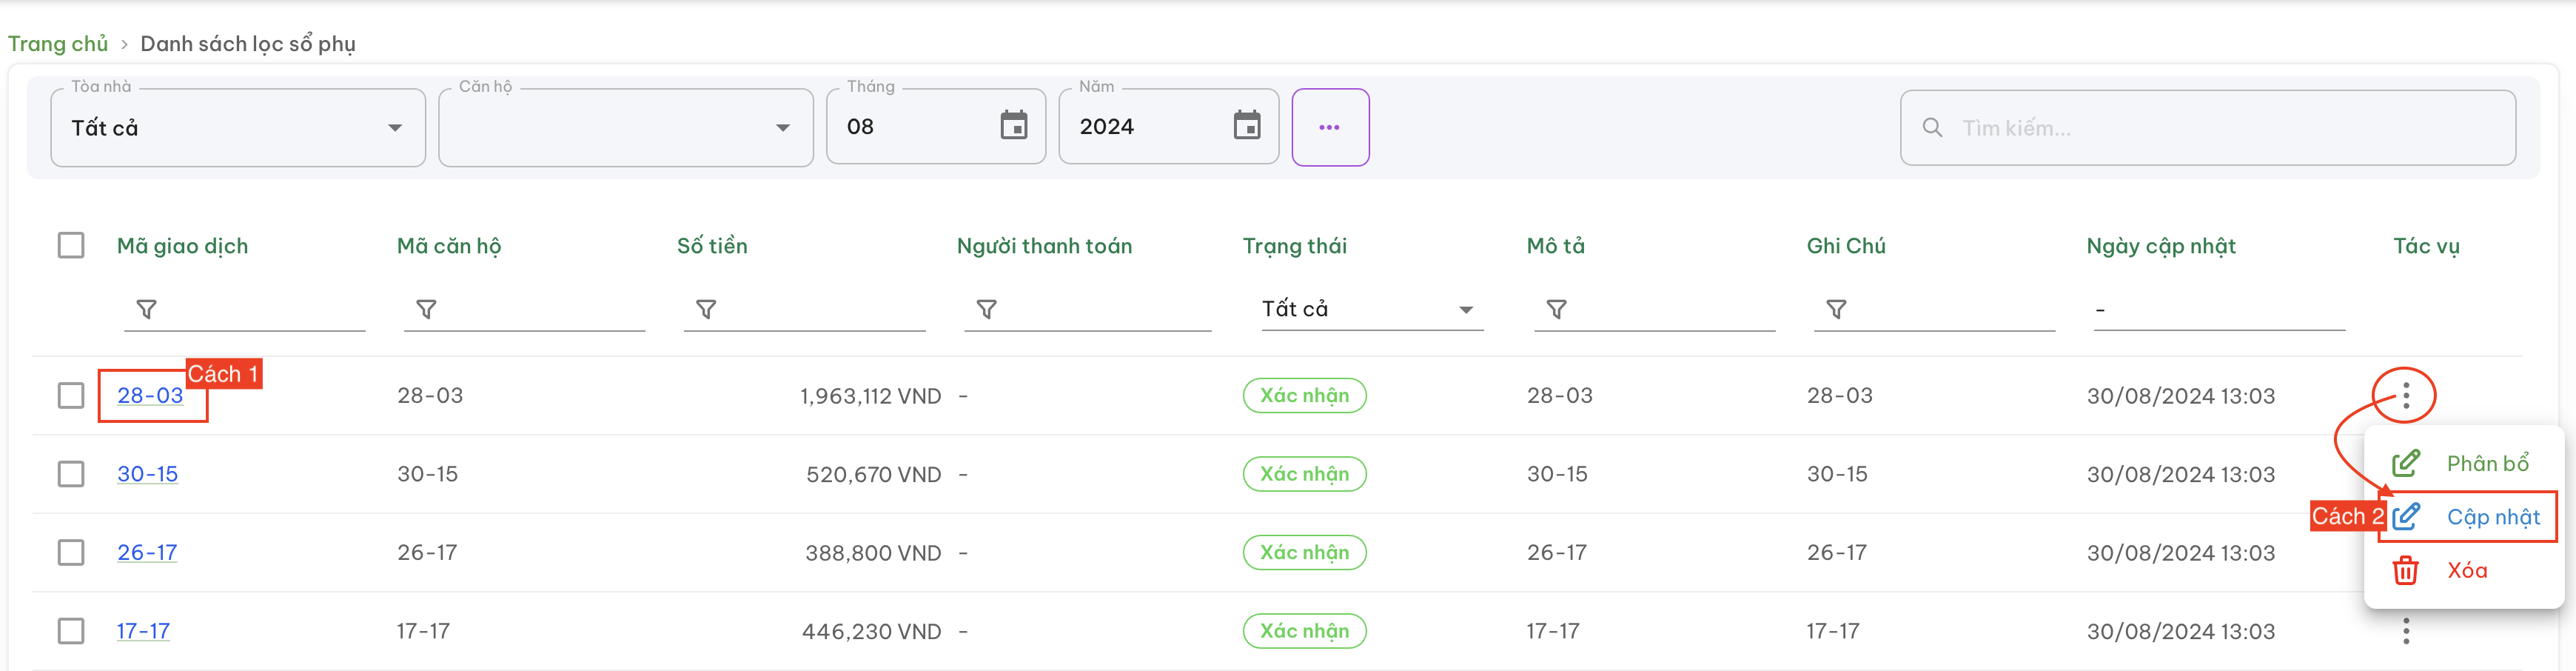Open the three-dot menu for row 17-17

pyautogui.click(x=2405, y=631)
